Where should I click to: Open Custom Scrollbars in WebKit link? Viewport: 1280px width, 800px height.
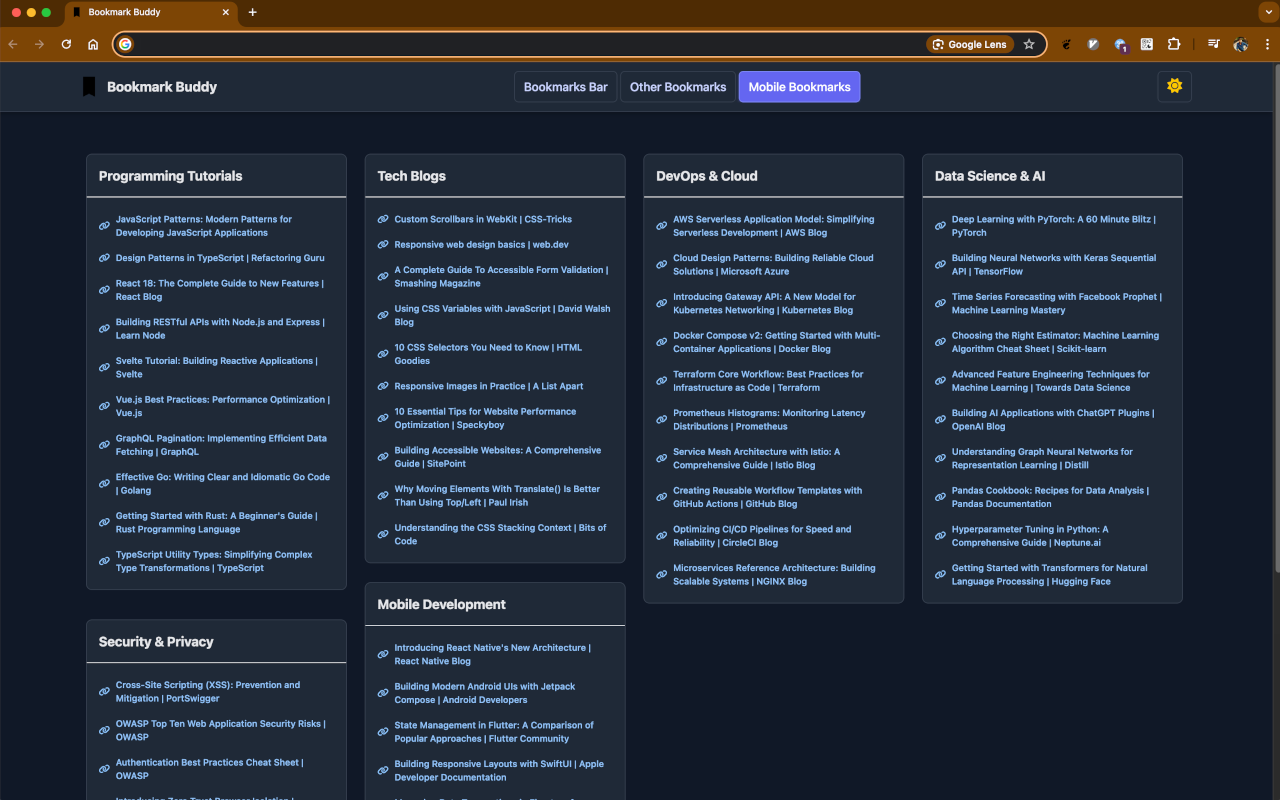click(483, 219)
